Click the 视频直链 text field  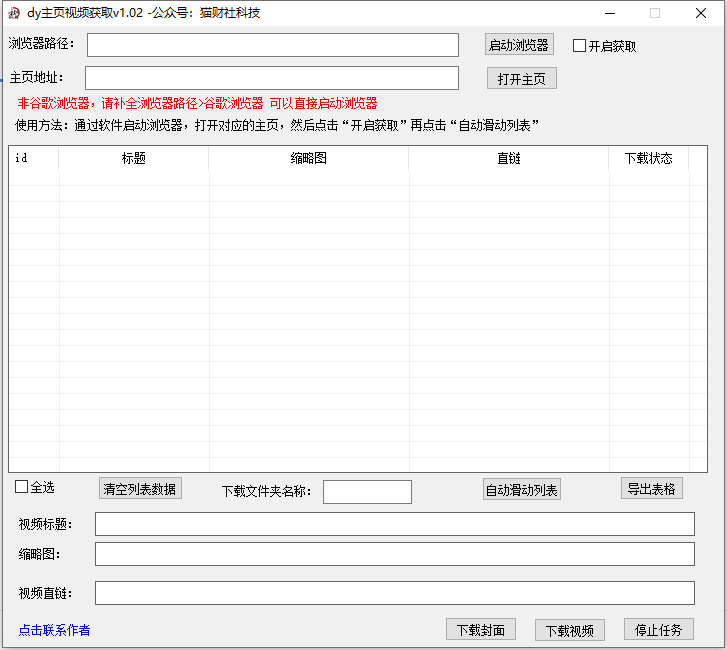tap(395, 593)
